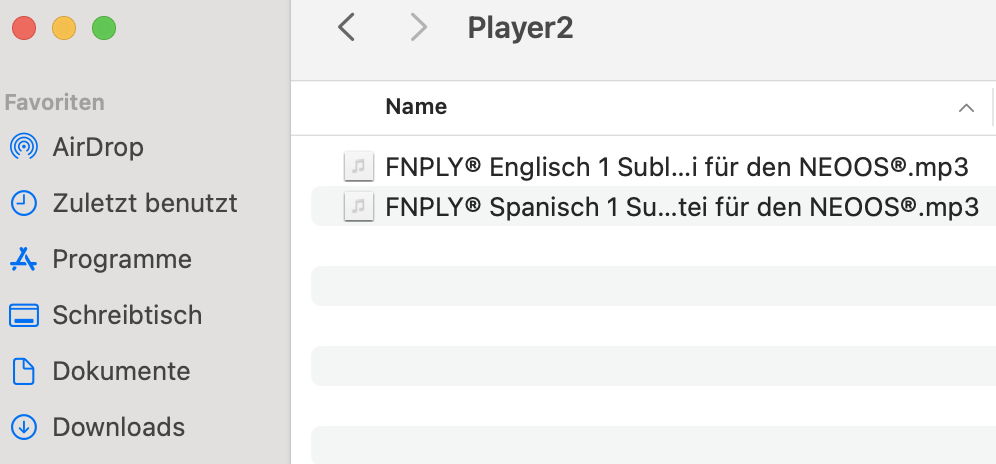Click the Programme app-store icon

click(24, 259)
